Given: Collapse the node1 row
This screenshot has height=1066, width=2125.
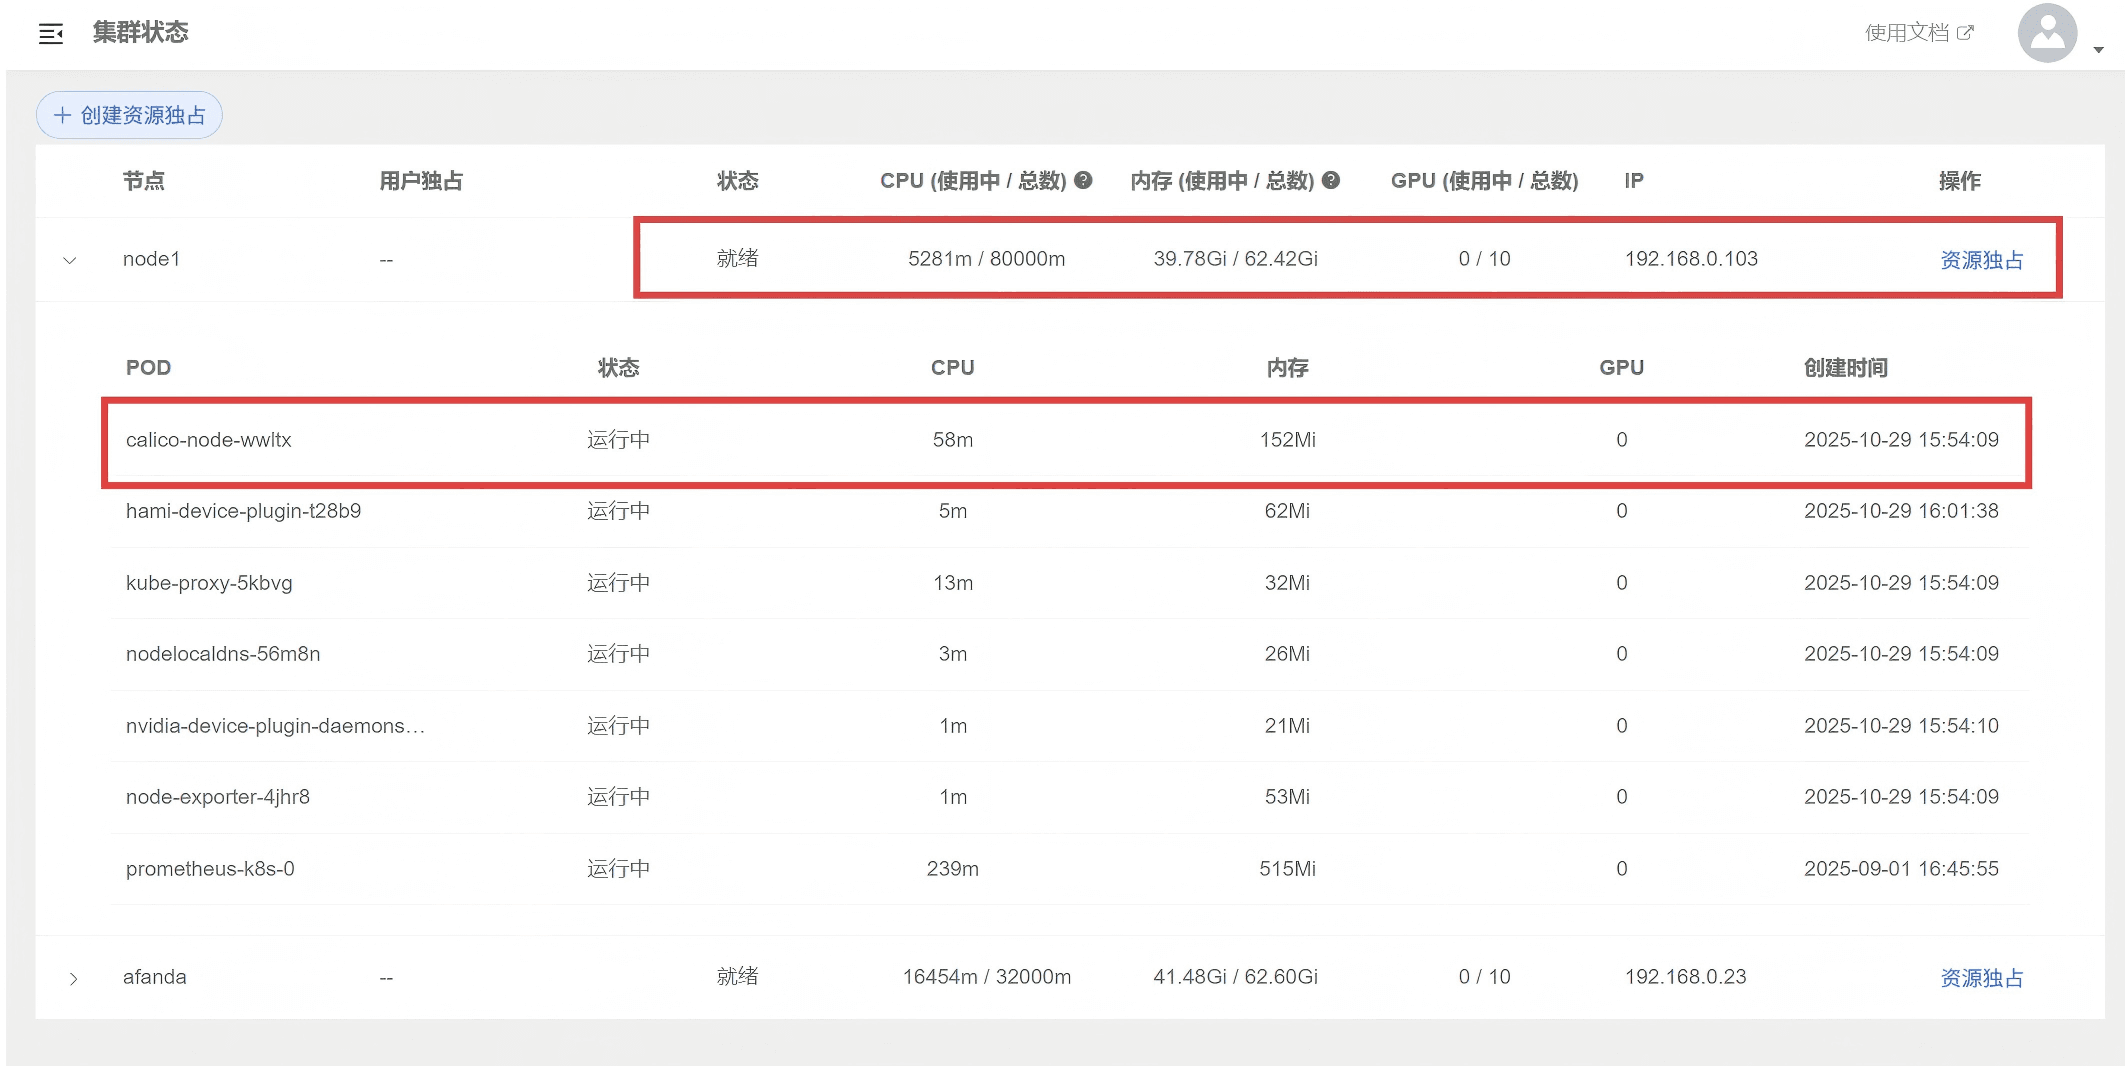Looking at the screenshot, I should click(70, 260).
